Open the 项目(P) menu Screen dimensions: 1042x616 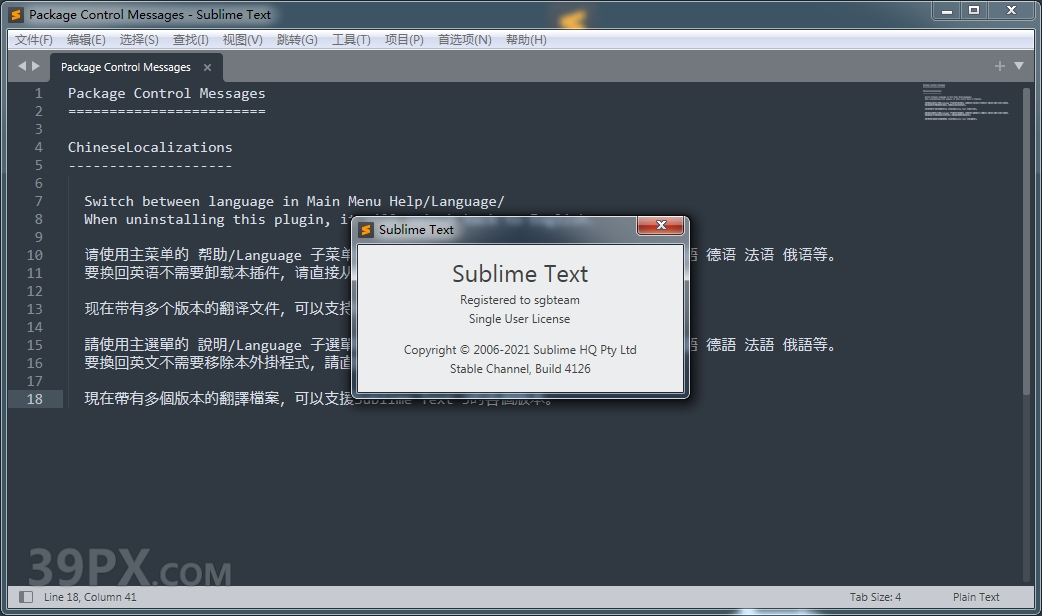[x=404, y=40]
